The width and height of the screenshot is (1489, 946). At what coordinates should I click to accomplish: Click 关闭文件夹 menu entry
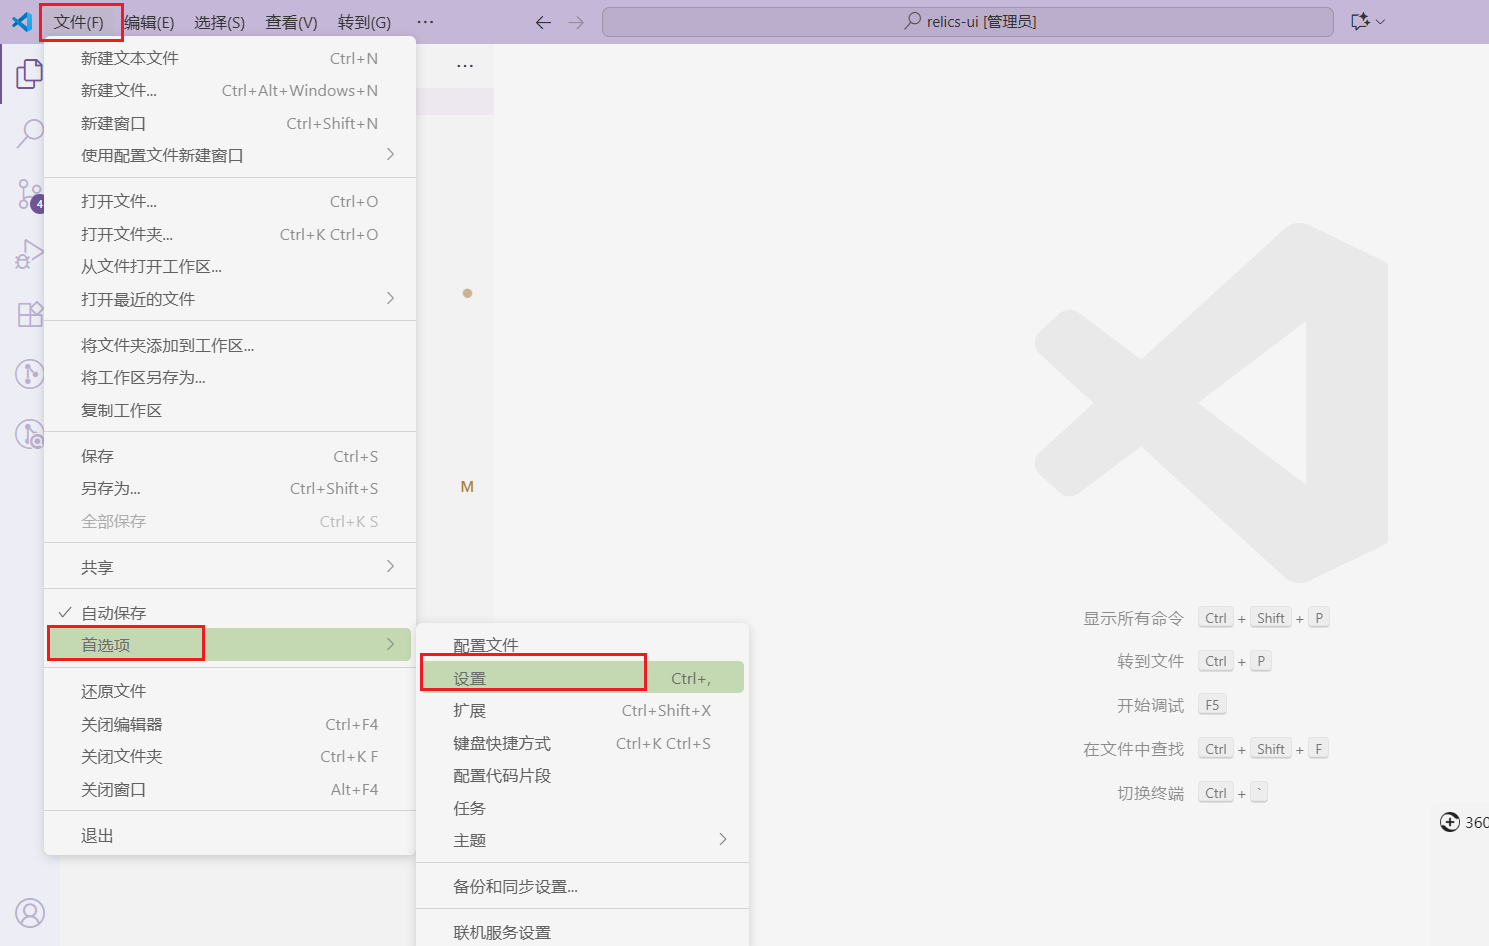[x=230, y=756]
